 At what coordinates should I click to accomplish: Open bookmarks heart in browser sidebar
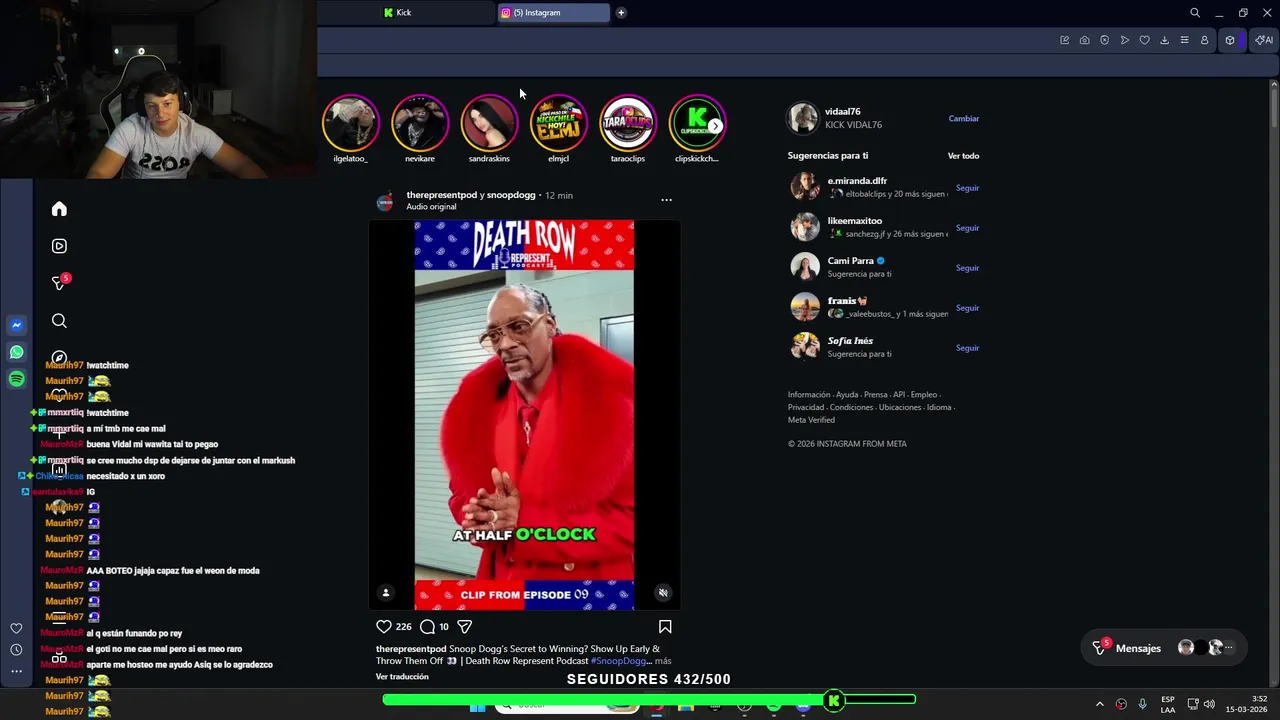[16, 628]
